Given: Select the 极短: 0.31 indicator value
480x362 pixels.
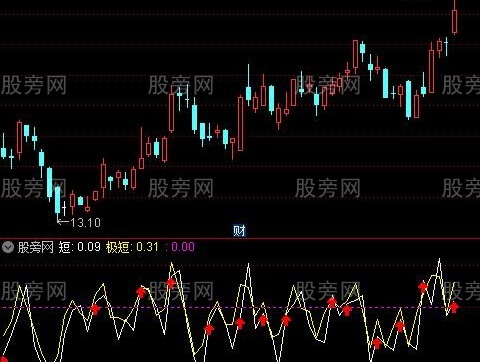Looking at the screenshot, I should 132,247.
